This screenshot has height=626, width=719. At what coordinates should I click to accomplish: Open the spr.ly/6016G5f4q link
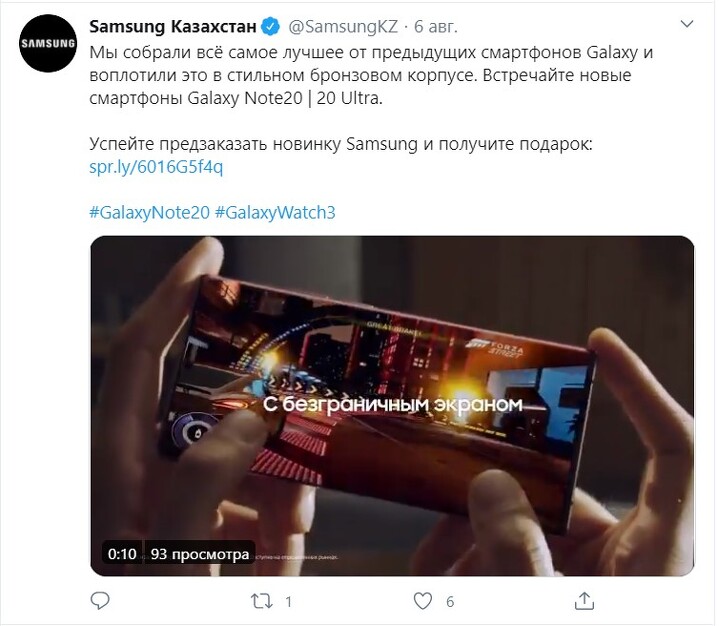[156, 167]
